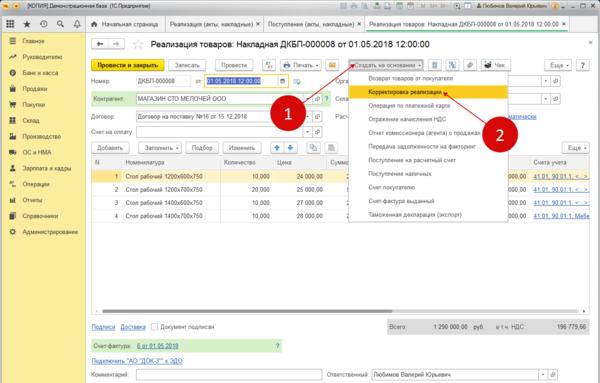Expand the Склад field dropdown arrow

pyautogui.click(x=546, y=99)
